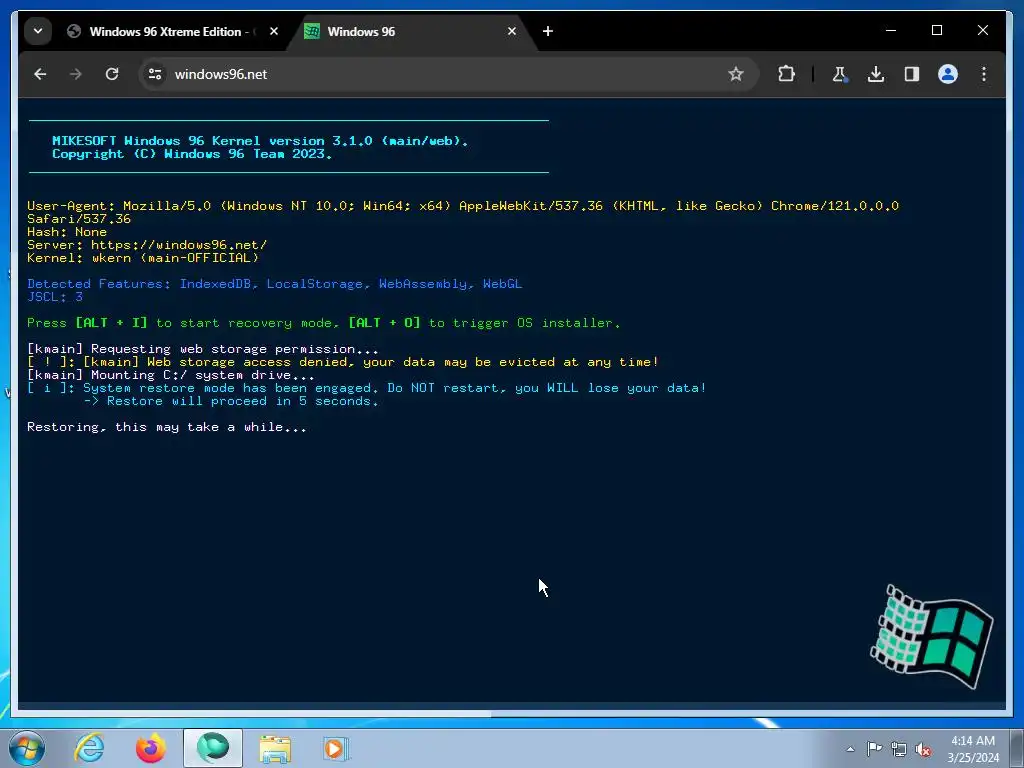Show hidden system tray icons arrow
Screen dimensions: 1024x768
850,749
